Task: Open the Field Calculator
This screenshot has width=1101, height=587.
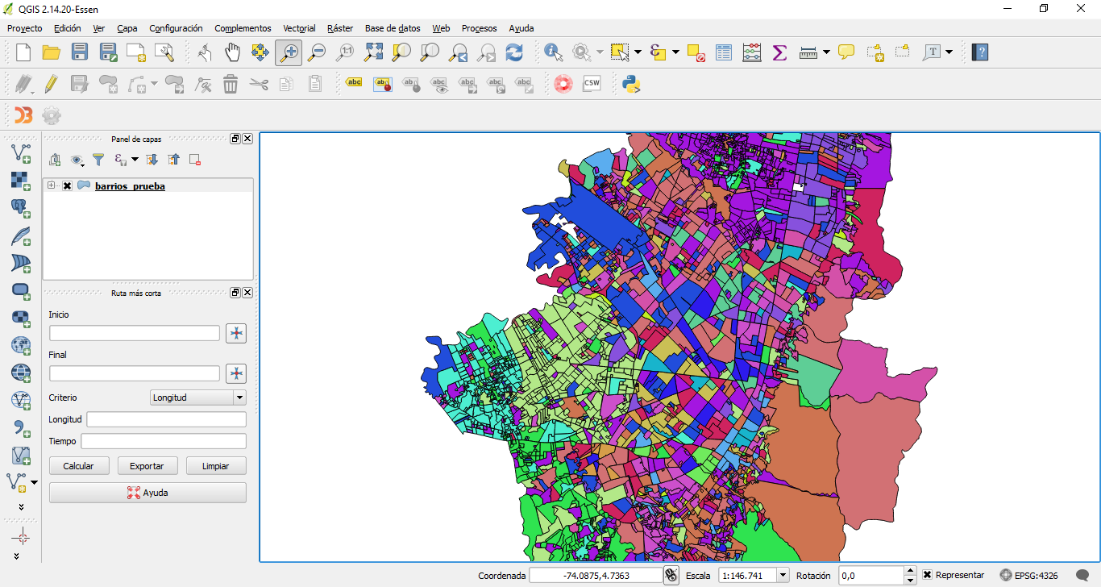Action: coord(752,52)
